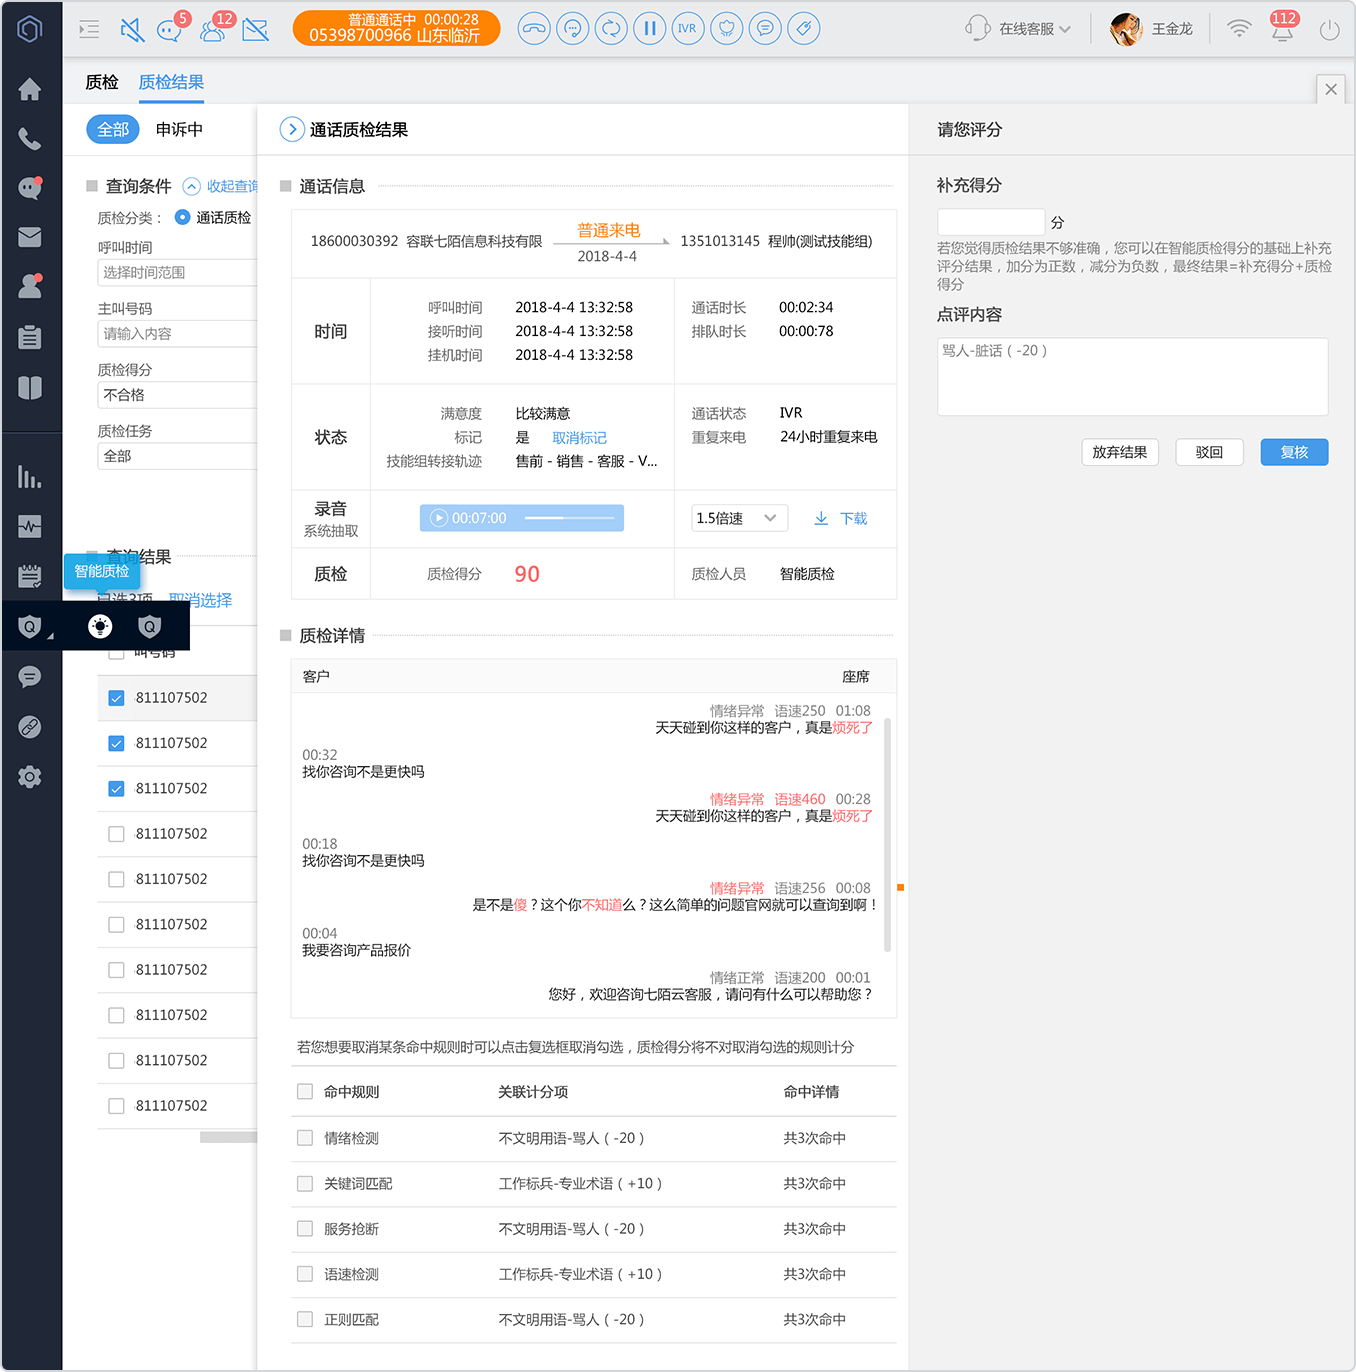Click the 取消标记 link
The width and height of the screenshot is (1356, 1372).
[579, 438]
